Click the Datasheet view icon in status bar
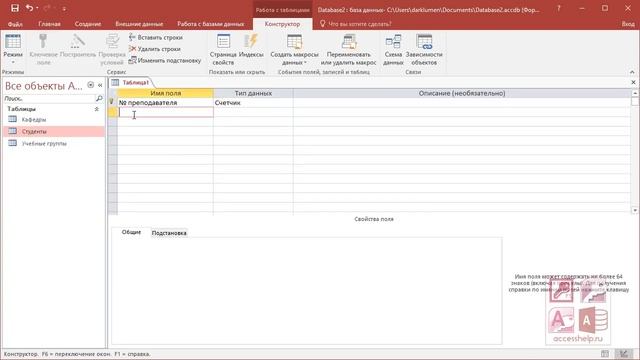Viewport: 640px width, 360px height. click(605, 354)
